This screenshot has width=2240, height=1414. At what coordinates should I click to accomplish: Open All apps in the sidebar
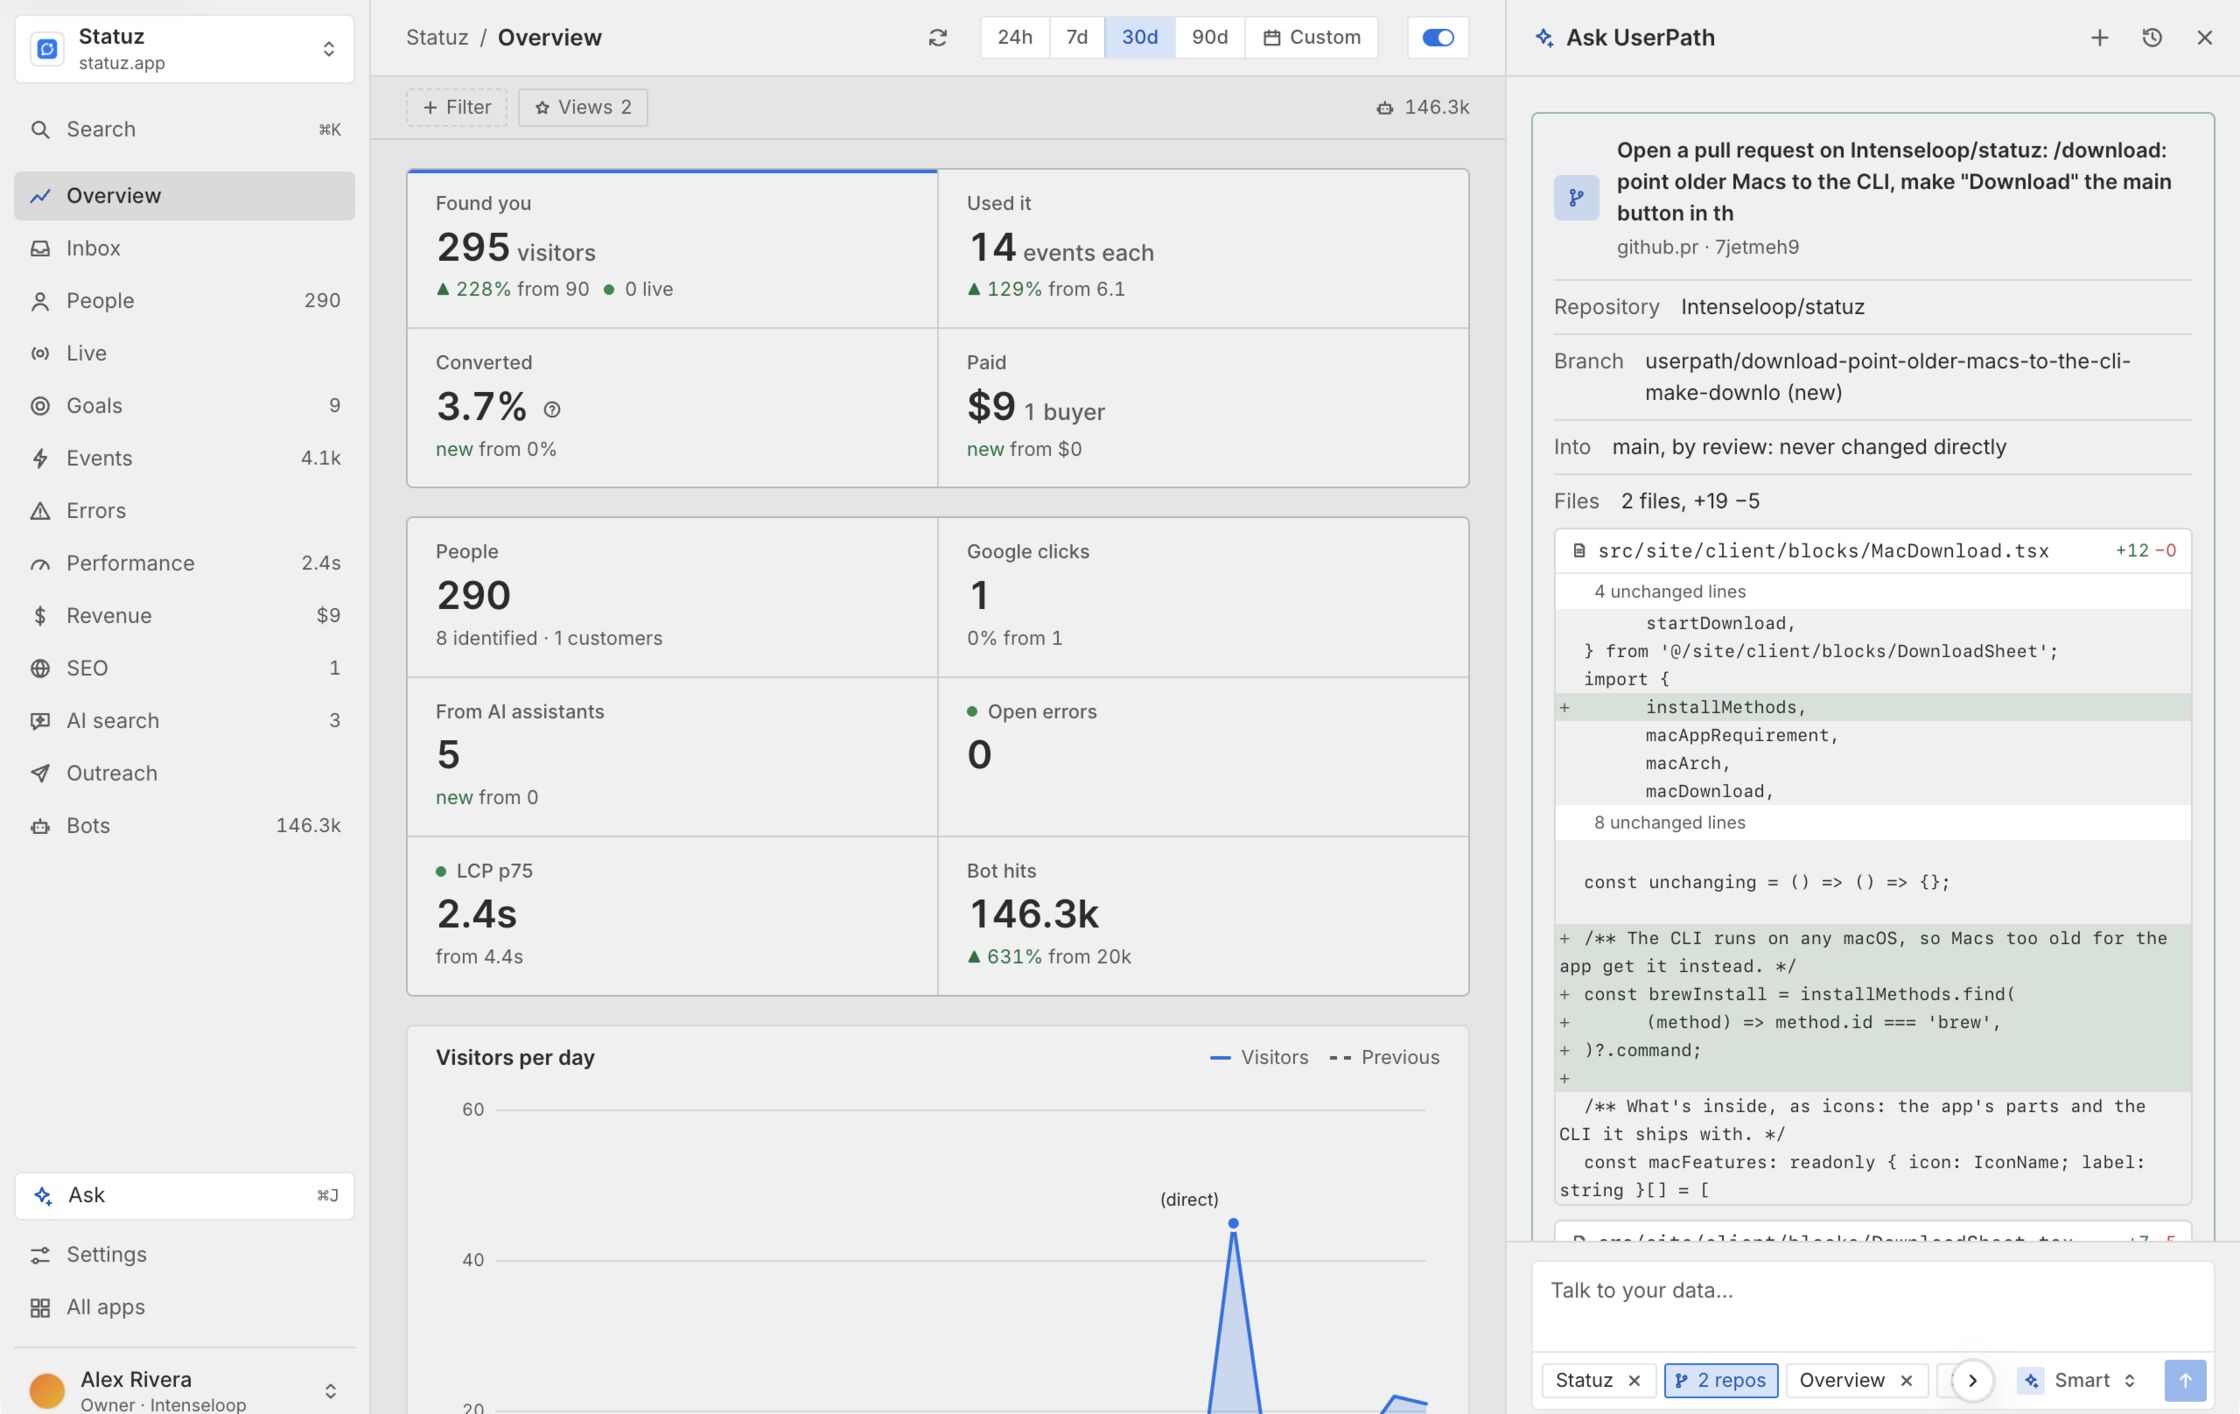[x=184, y=1307]
